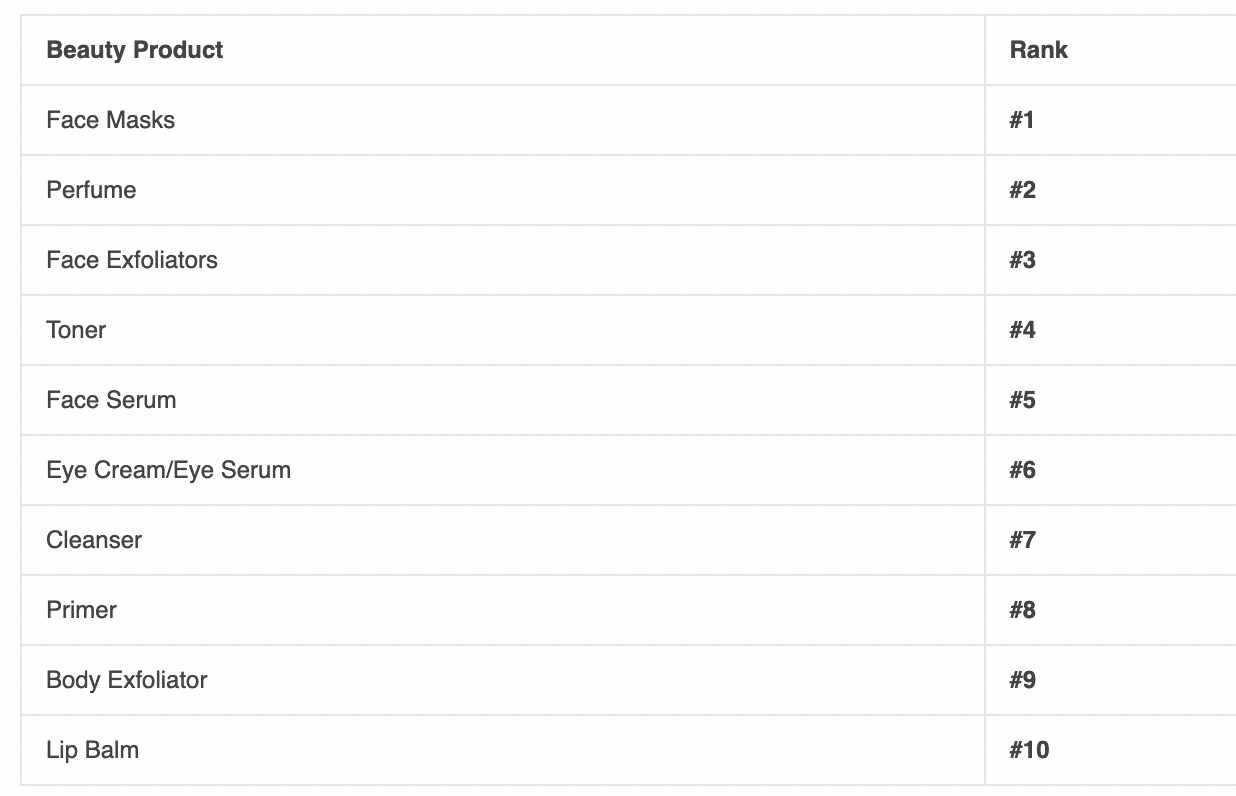Click the Body Exfoliator entry
Viewport: 1236px width, 796px height.
tap(127, 680)
